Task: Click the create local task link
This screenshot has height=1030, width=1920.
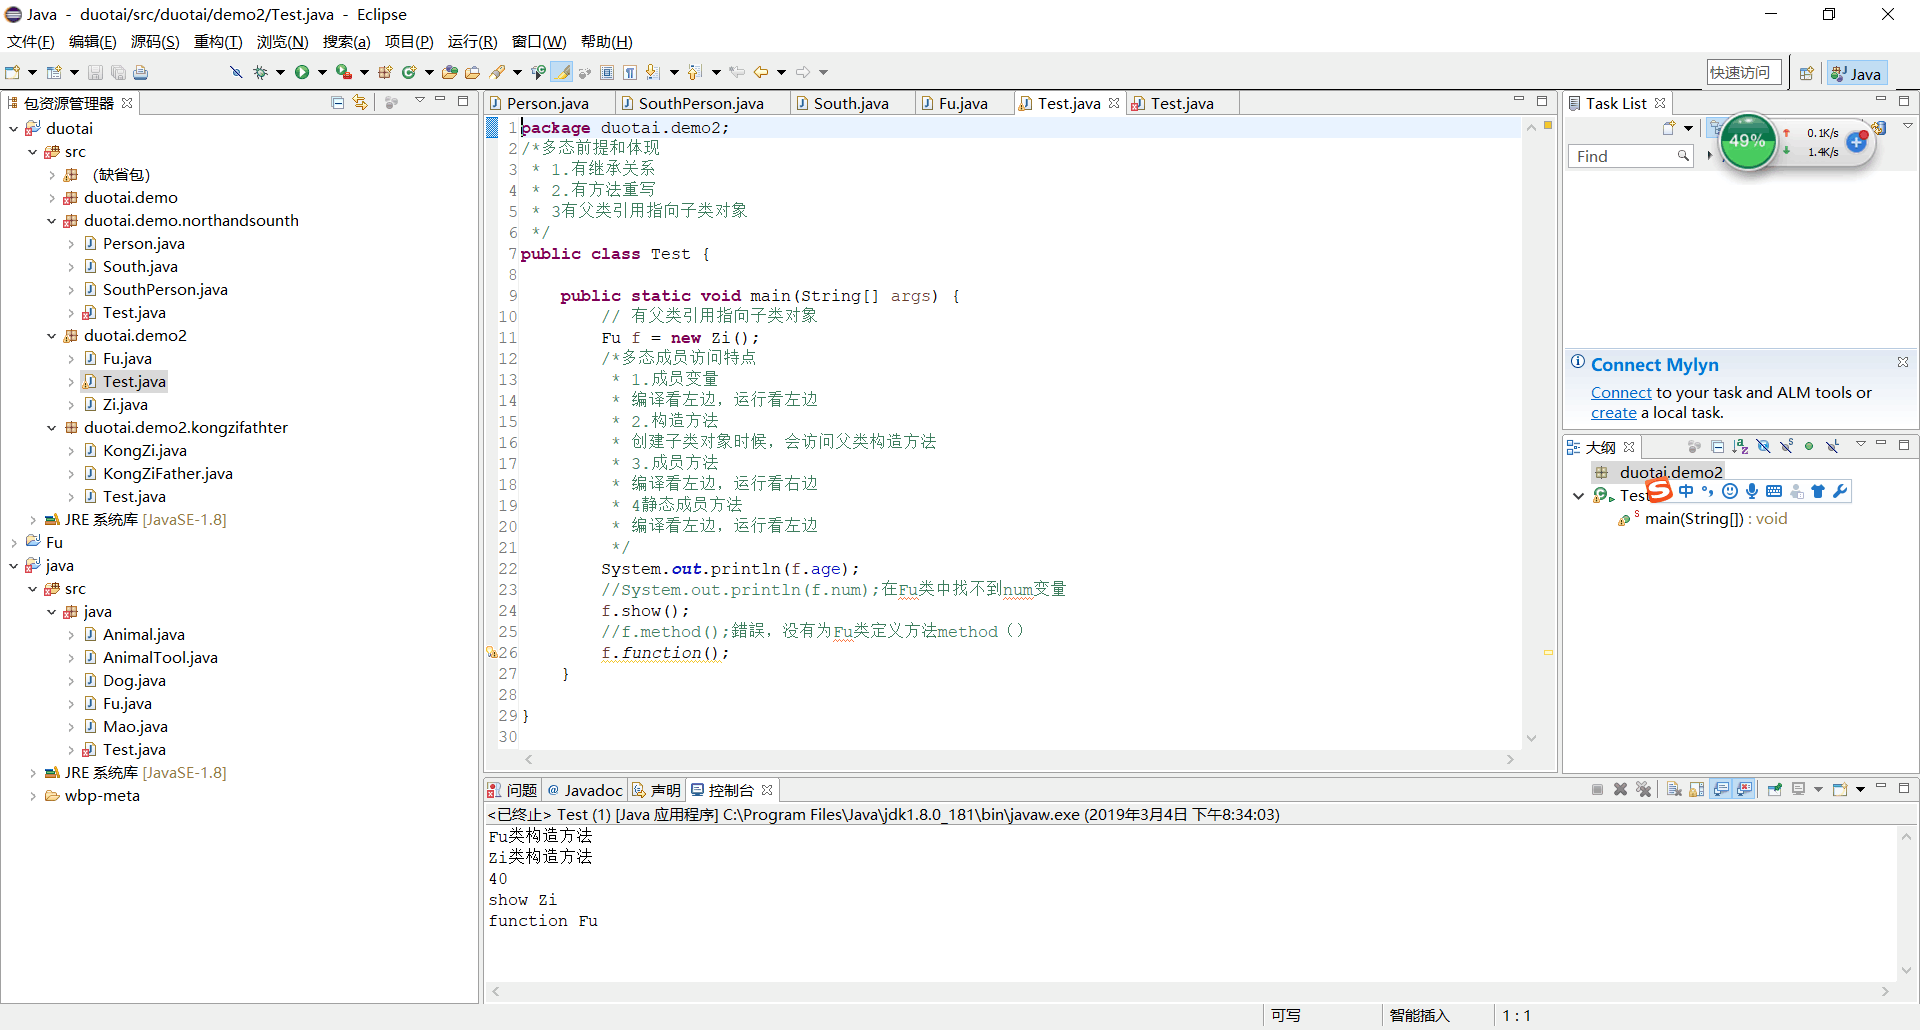Action: [x=1614, y=413]
